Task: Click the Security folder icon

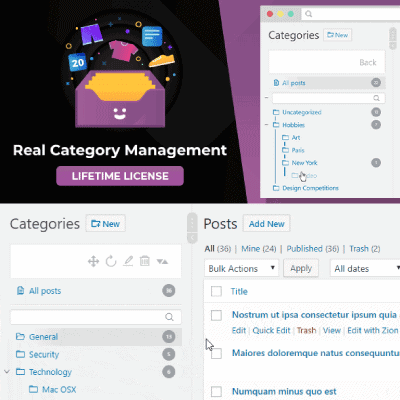Action: pyautogui.click(x=20, y=354)
